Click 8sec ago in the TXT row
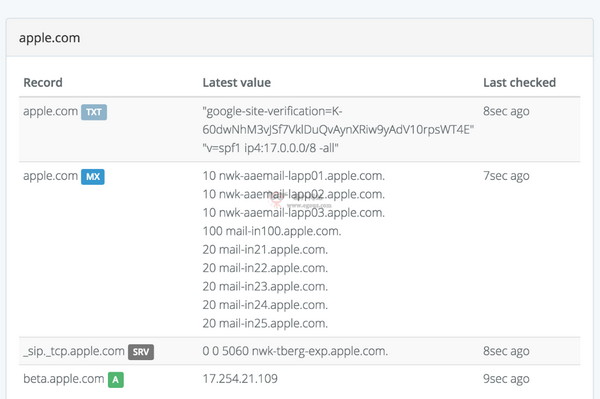Screen dimensions: 600x399 506,111
